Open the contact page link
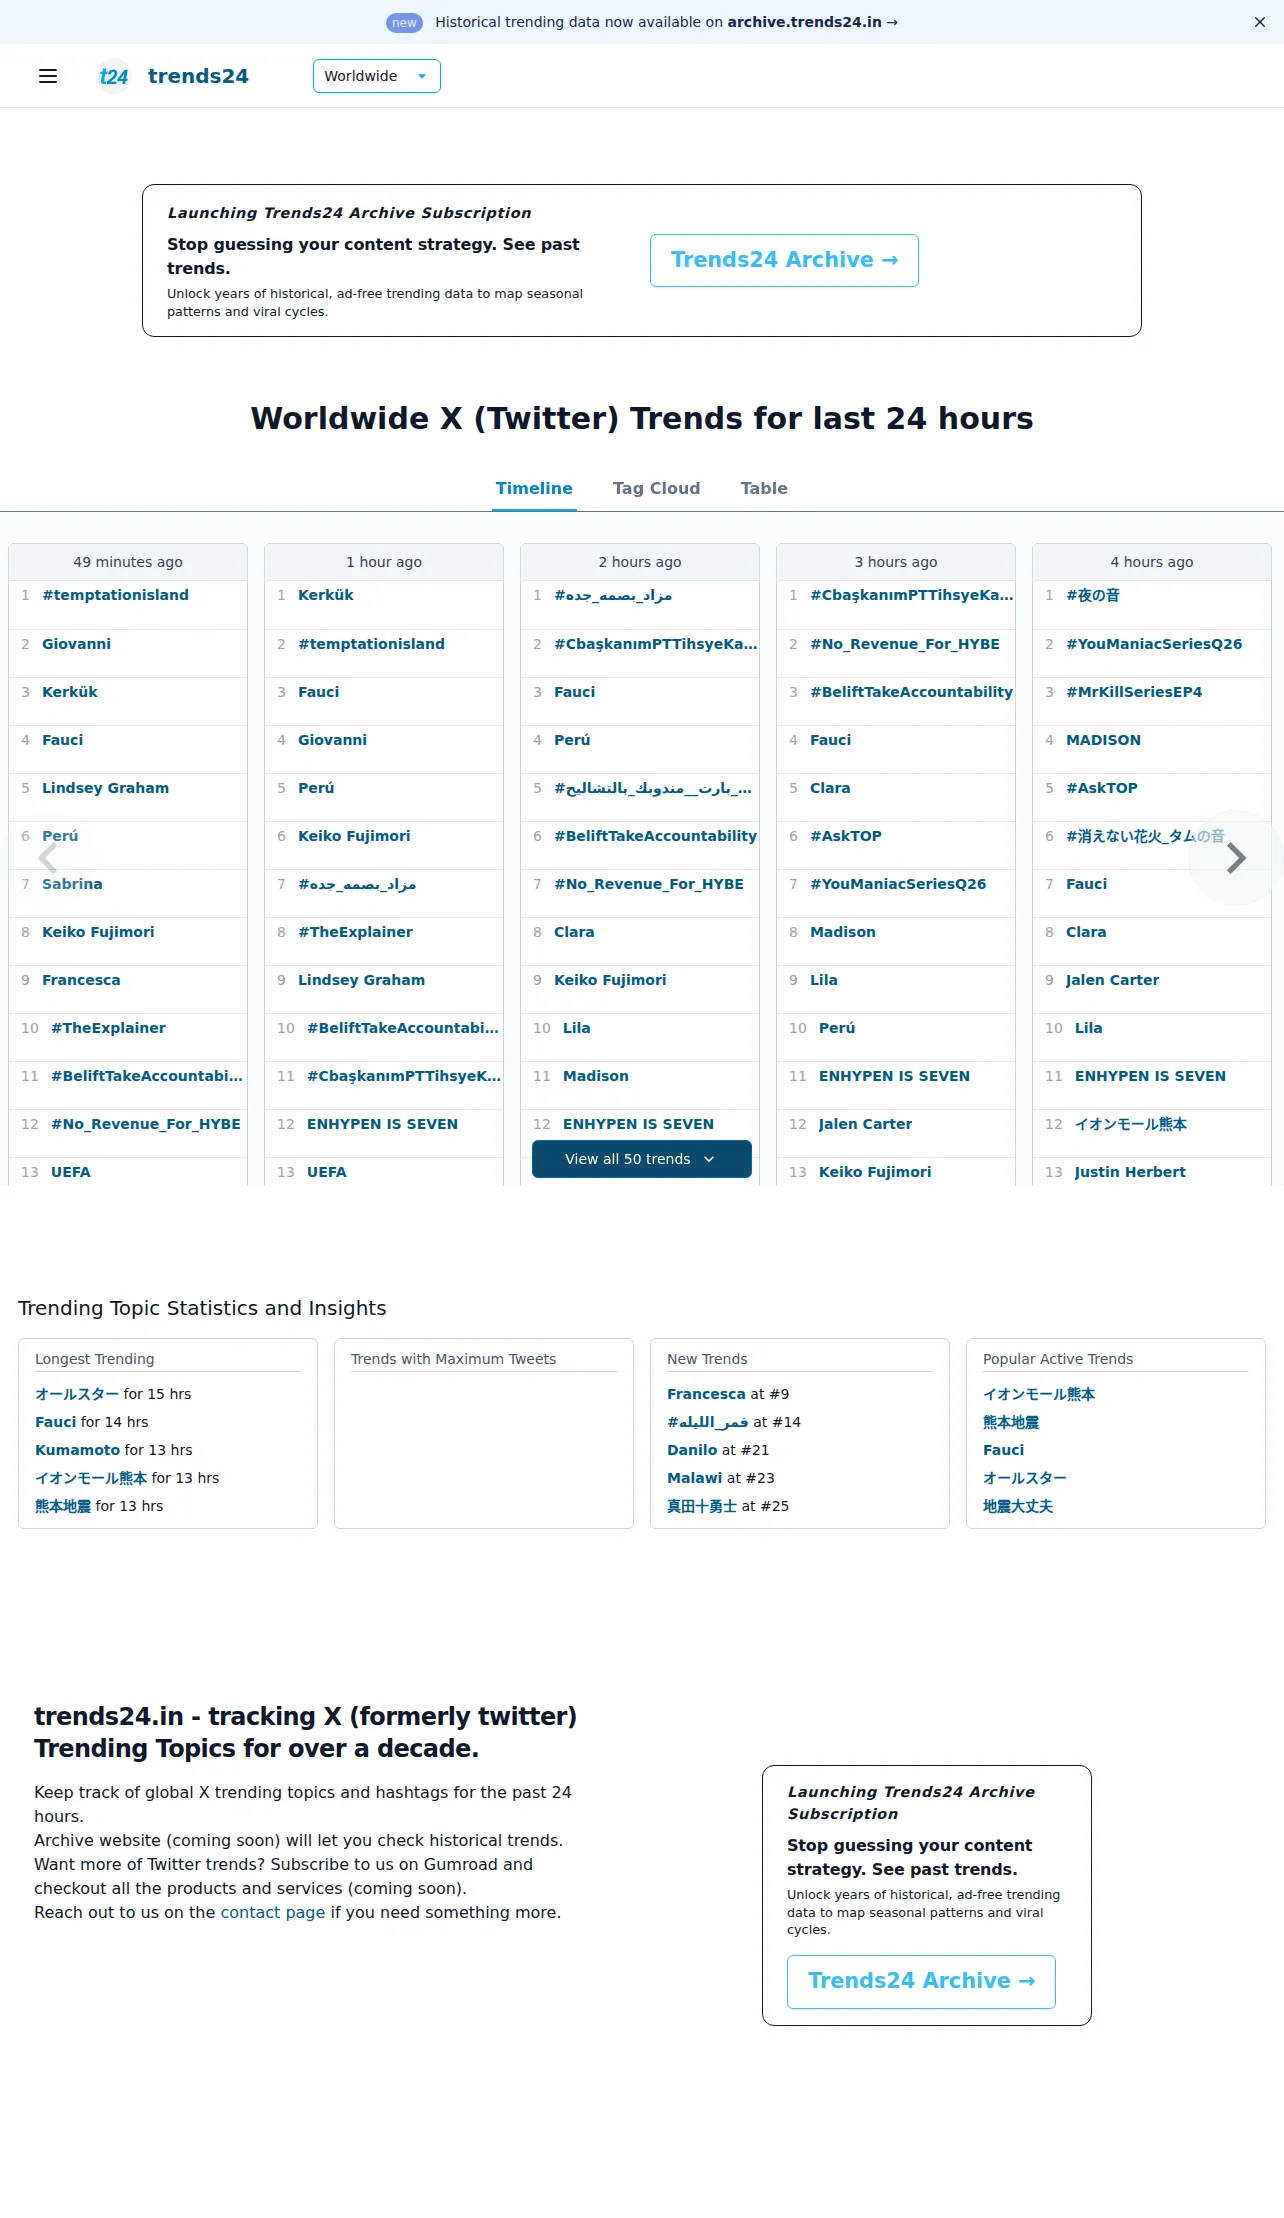The height and width of the screenshot is (2218, 1284). click(273, 1912)
